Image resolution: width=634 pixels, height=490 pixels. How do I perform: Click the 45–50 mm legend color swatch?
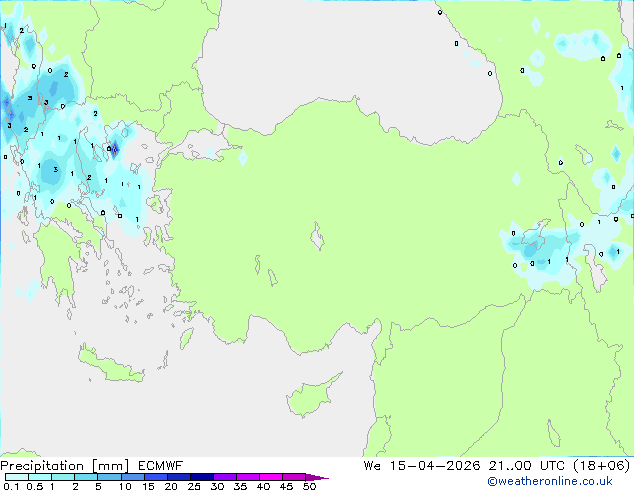click(294, 477)
